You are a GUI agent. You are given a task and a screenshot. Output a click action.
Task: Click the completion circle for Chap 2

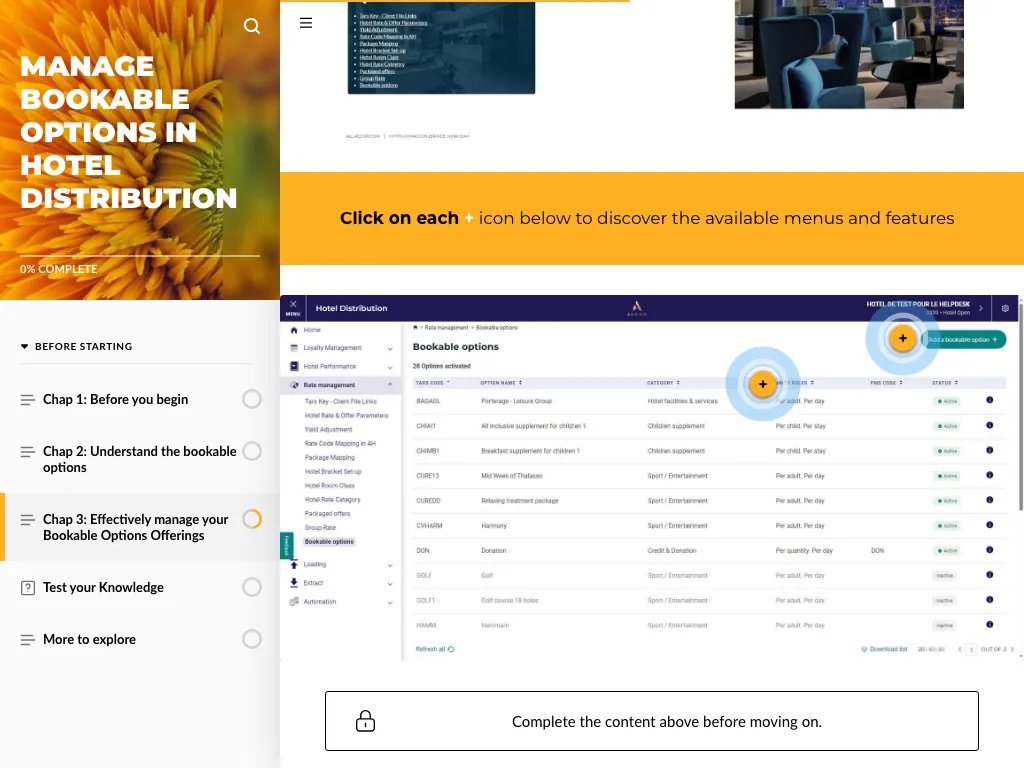252,451
